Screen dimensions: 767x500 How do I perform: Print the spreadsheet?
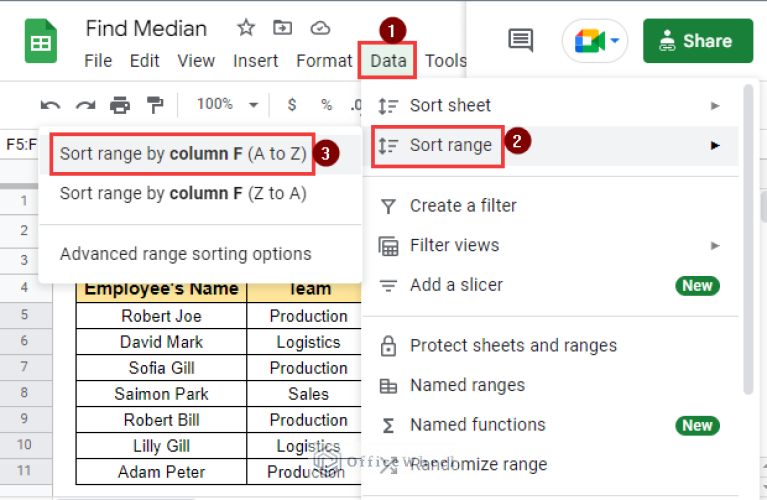(x=120, y=105)
